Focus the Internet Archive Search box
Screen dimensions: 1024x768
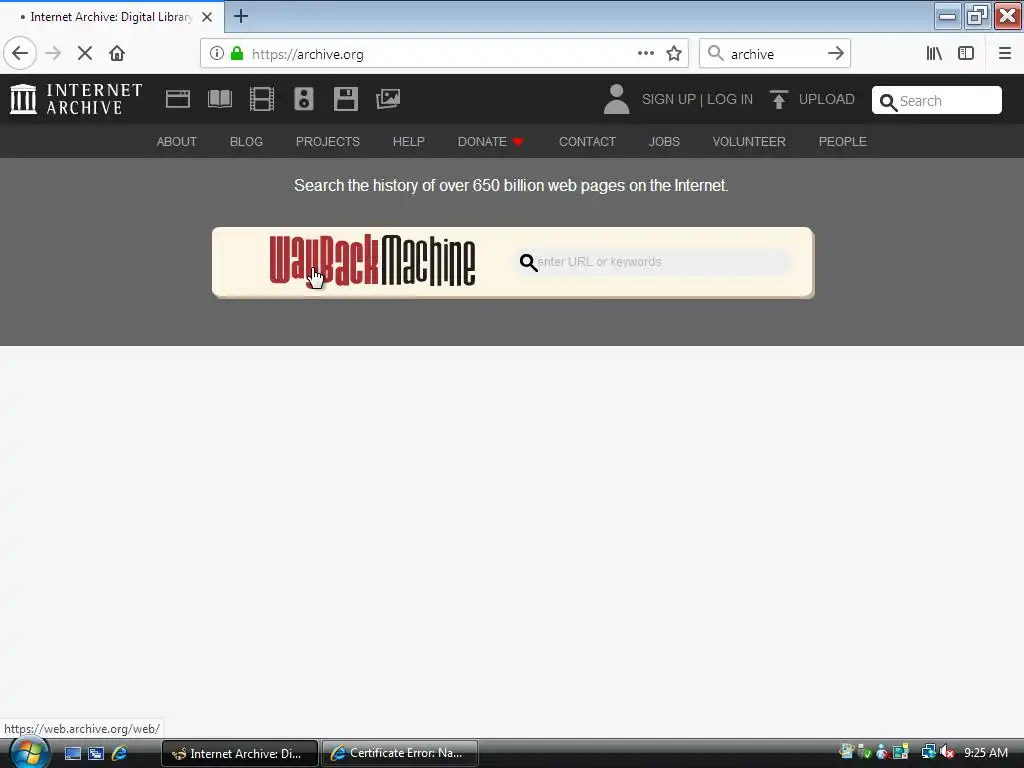coord(936,101)
